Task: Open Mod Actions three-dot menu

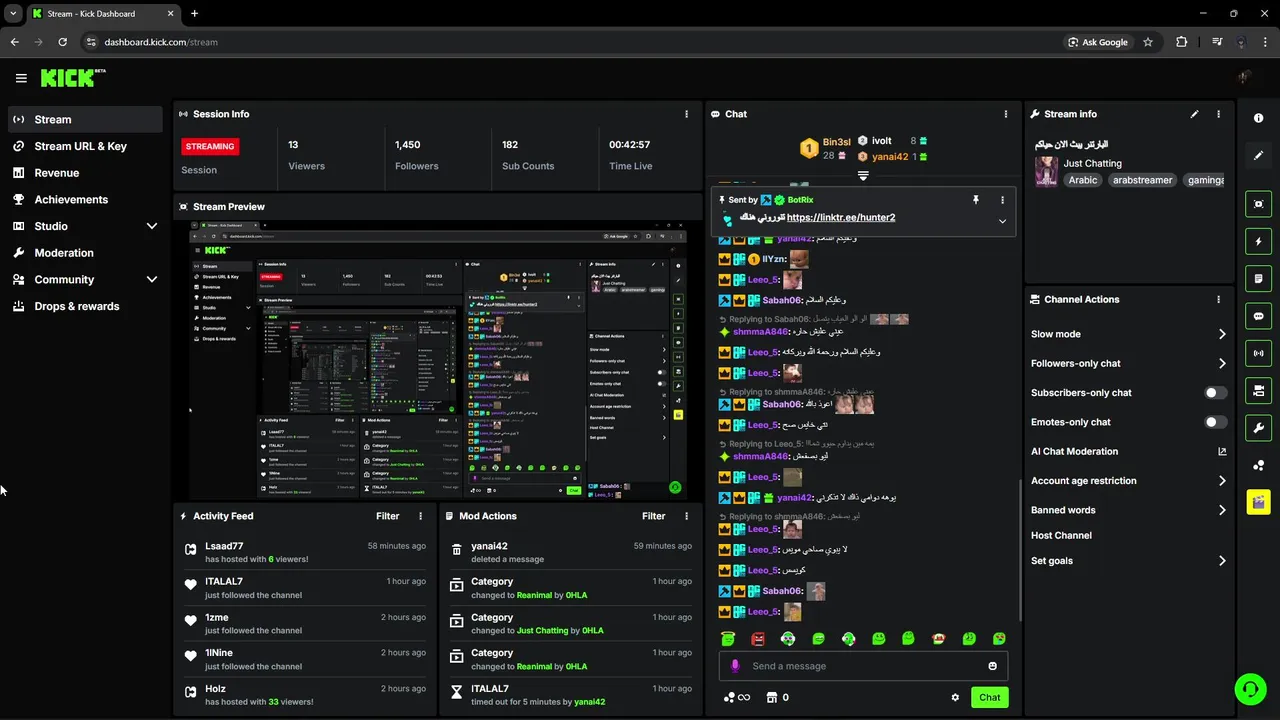Action: pyautogui.click(x=686, y=516)
